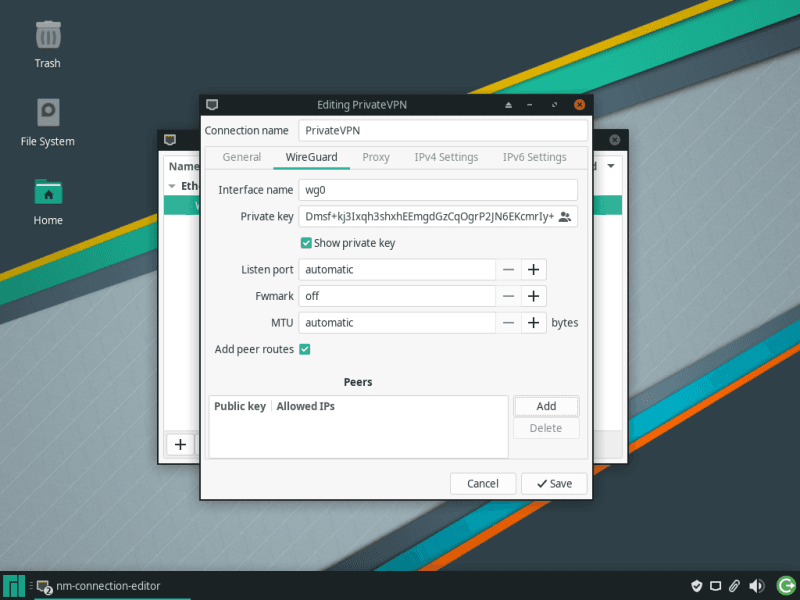
Task: Toggle the Add peer routes checkbox
Action: 305,349
